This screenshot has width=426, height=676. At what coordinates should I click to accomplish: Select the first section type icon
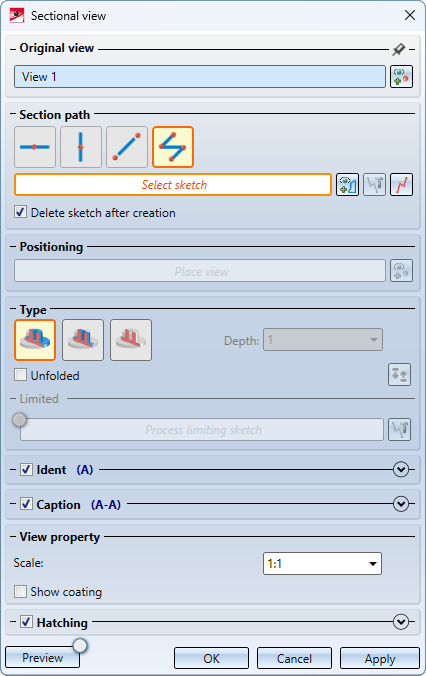coord(35,340)
